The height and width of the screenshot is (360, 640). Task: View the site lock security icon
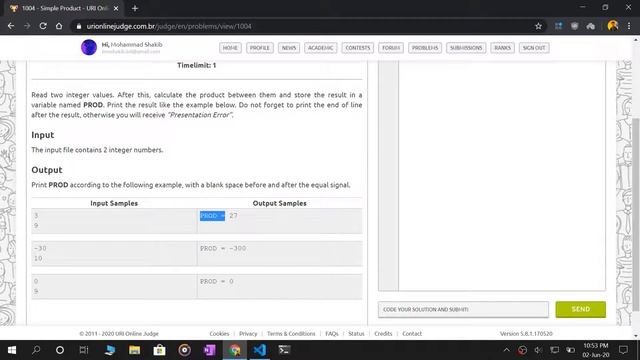point(79,26)
